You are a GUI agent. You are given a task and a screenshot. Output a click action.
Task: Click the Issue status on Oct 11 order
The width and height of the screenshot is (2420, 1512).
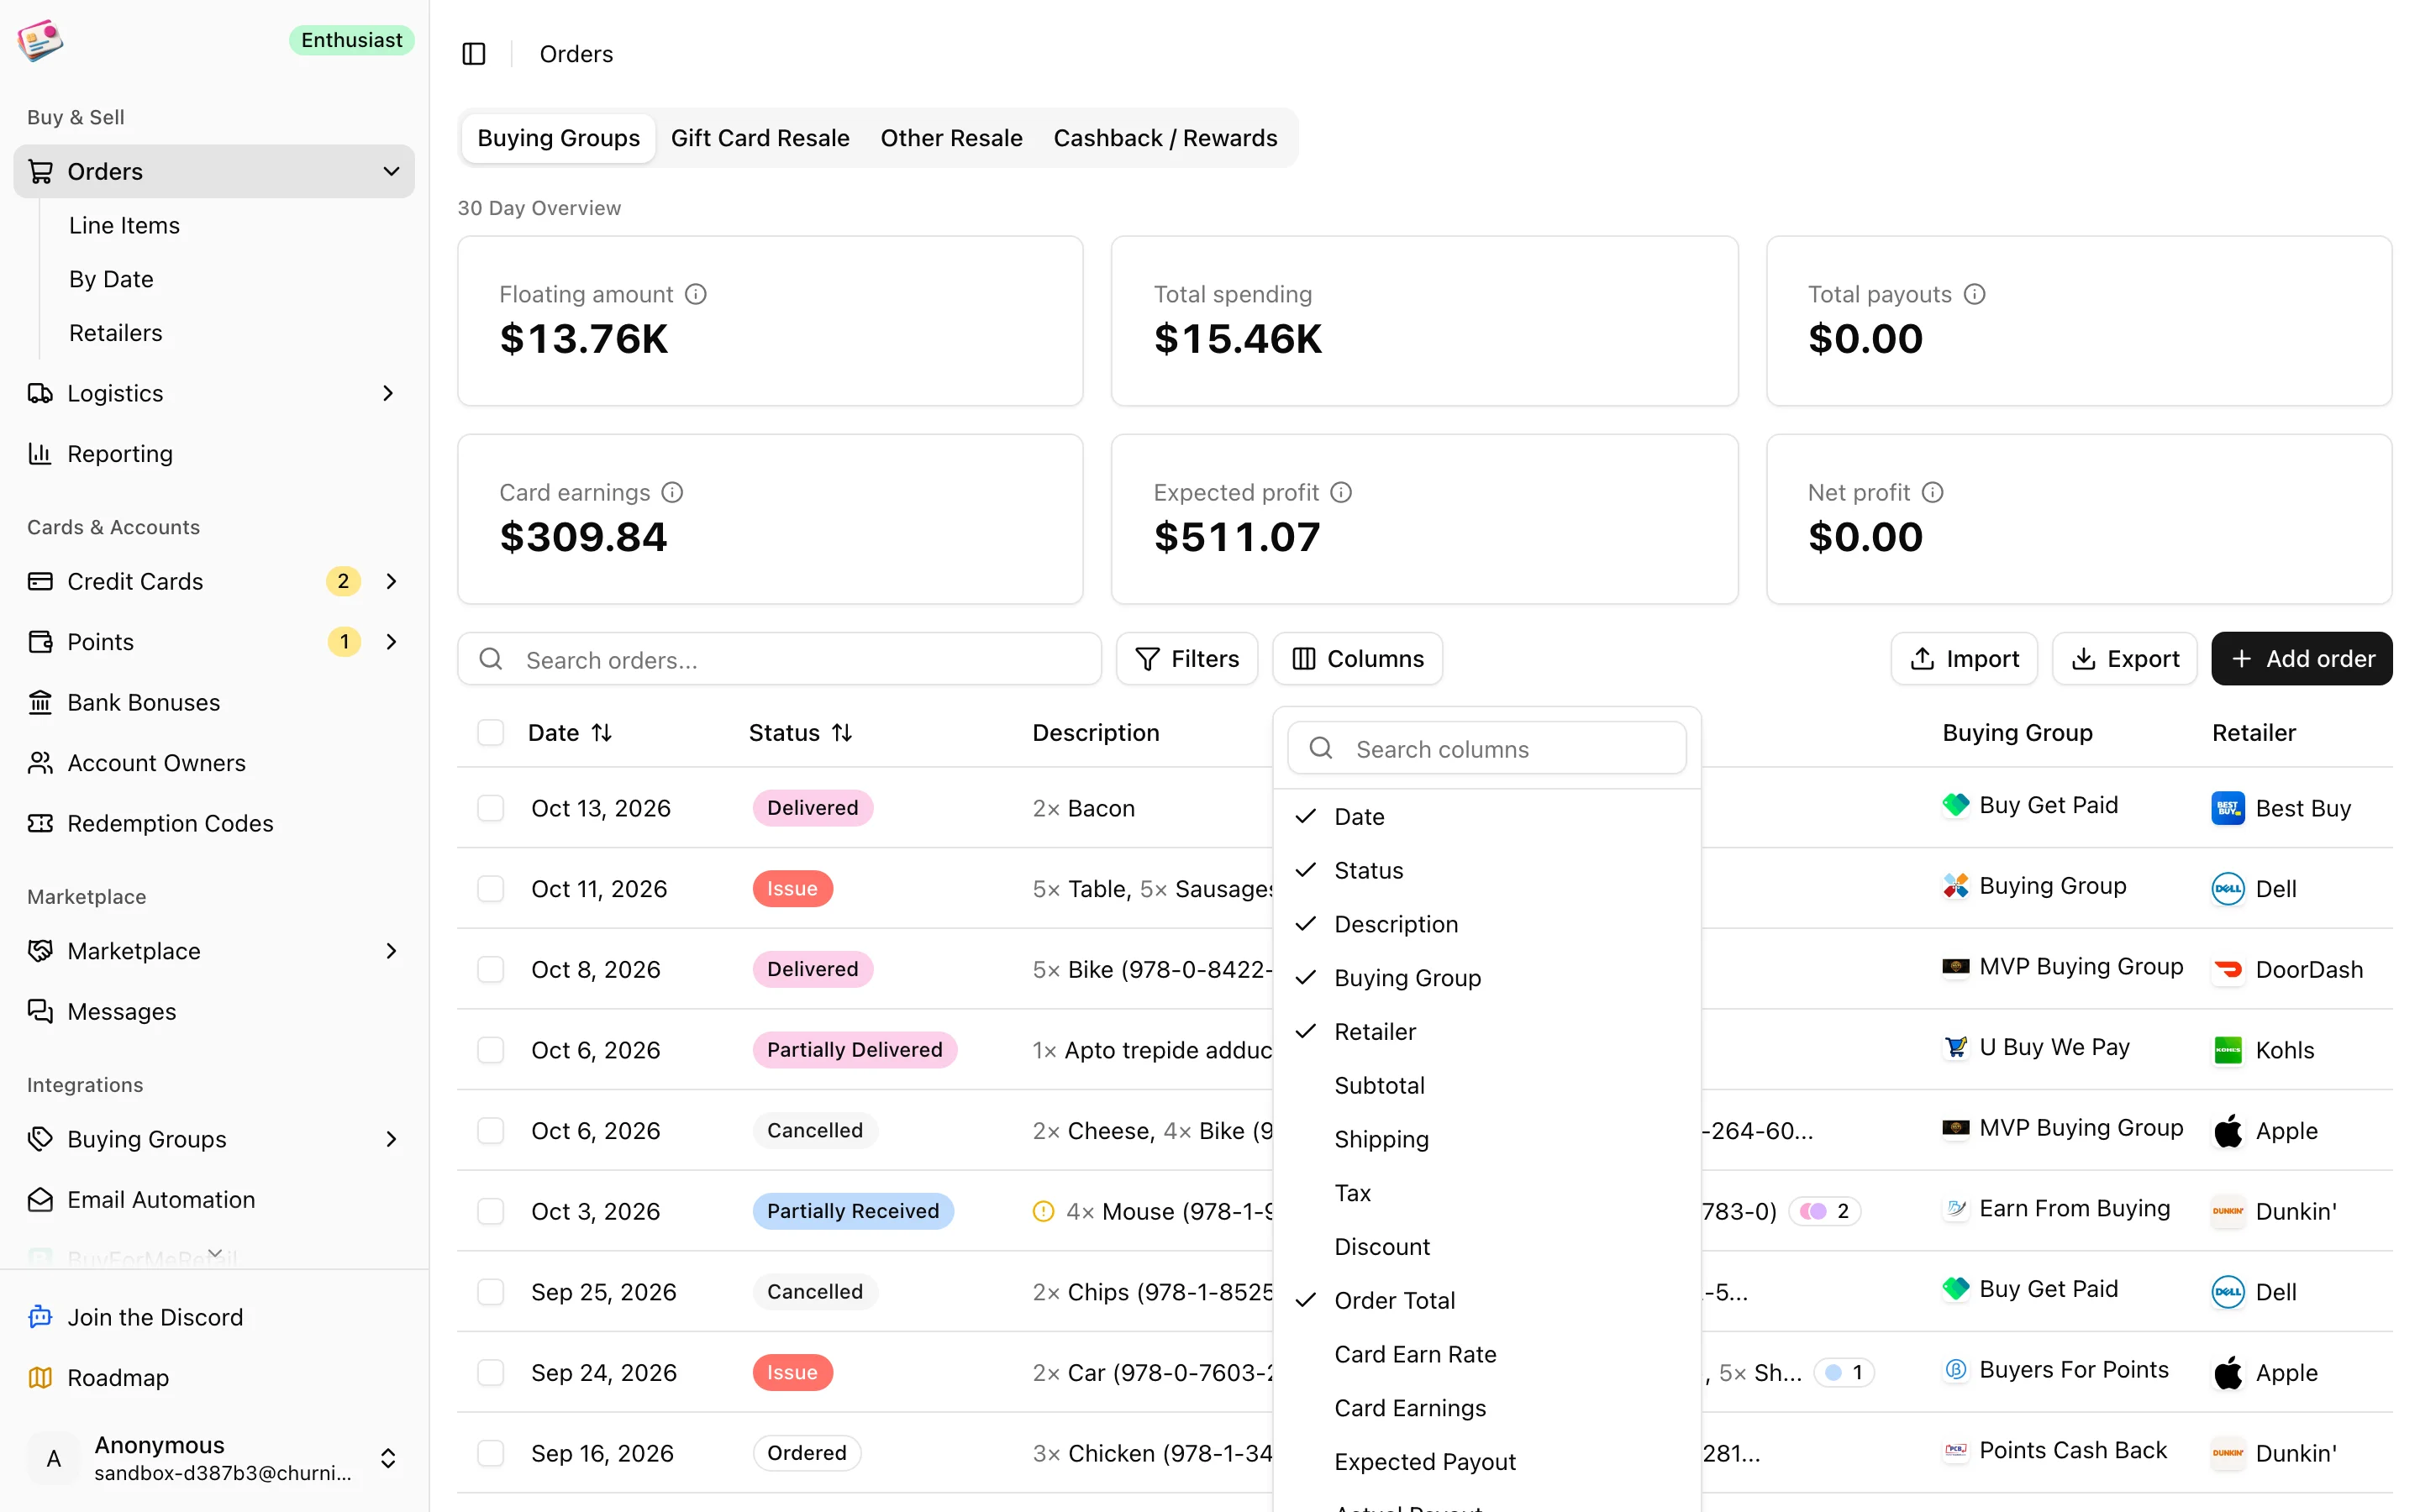(x=792, y=889)
